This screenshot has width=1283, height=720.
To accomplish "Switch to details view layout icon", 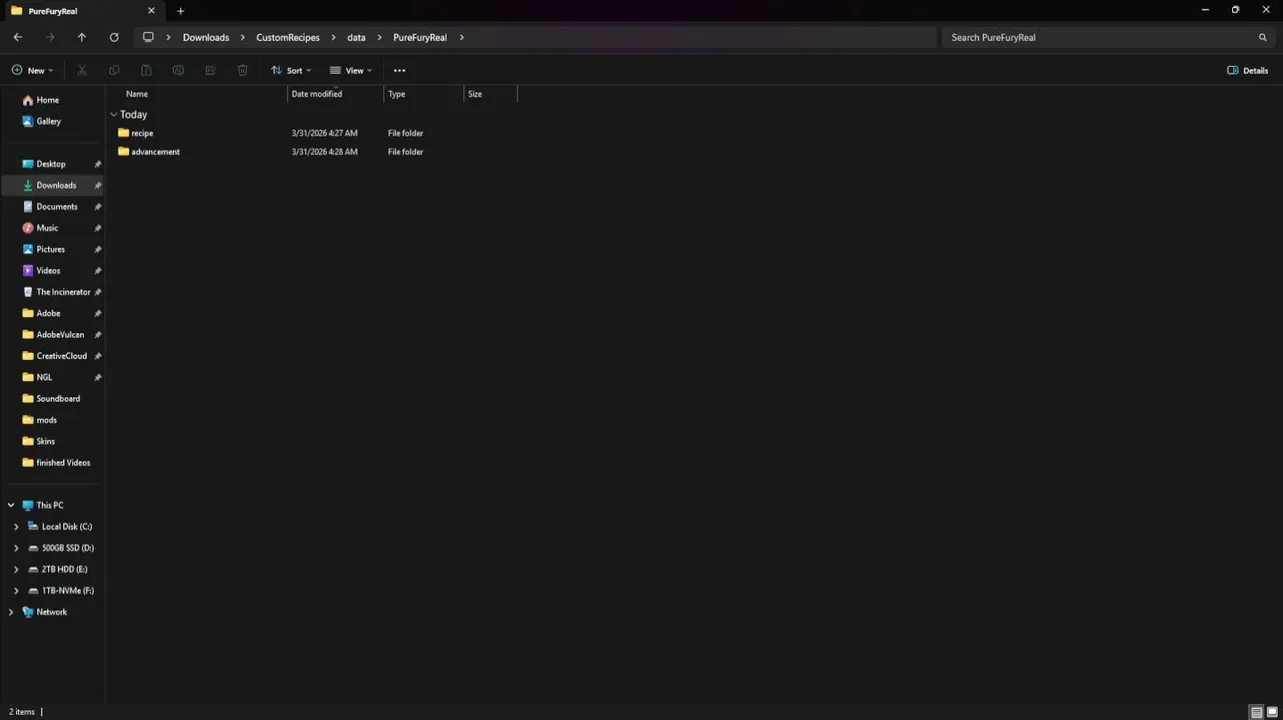I will (x=1256, y=712).
